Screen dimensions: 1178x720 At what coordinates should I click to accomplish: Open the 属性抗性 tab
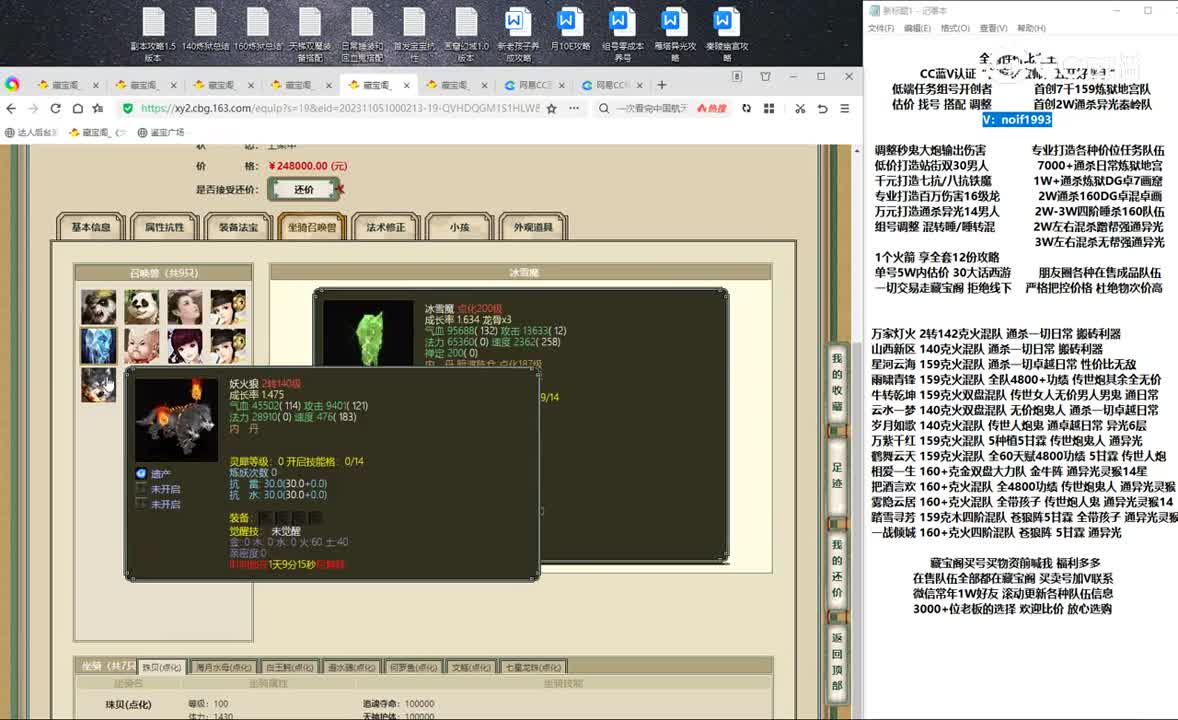coord(165,227)
